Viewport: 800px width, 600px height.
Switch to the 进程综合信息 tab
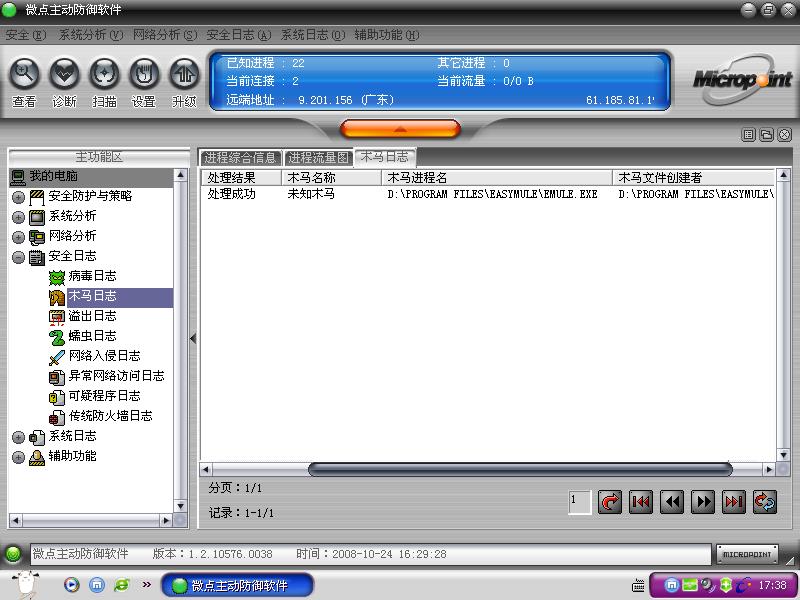(x=240, y=158)
